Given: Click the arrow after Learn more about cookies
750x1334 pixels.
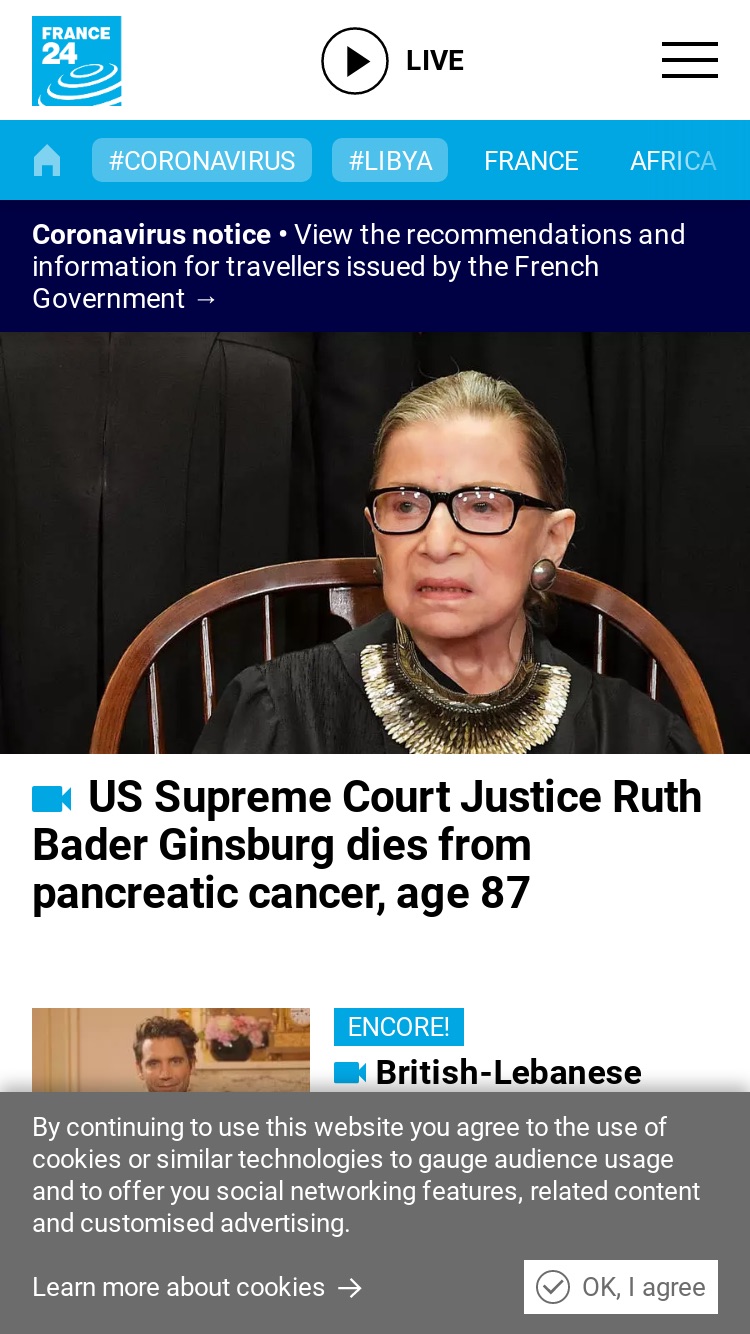Looking at the screenshot, I should tap(350, 1288).
